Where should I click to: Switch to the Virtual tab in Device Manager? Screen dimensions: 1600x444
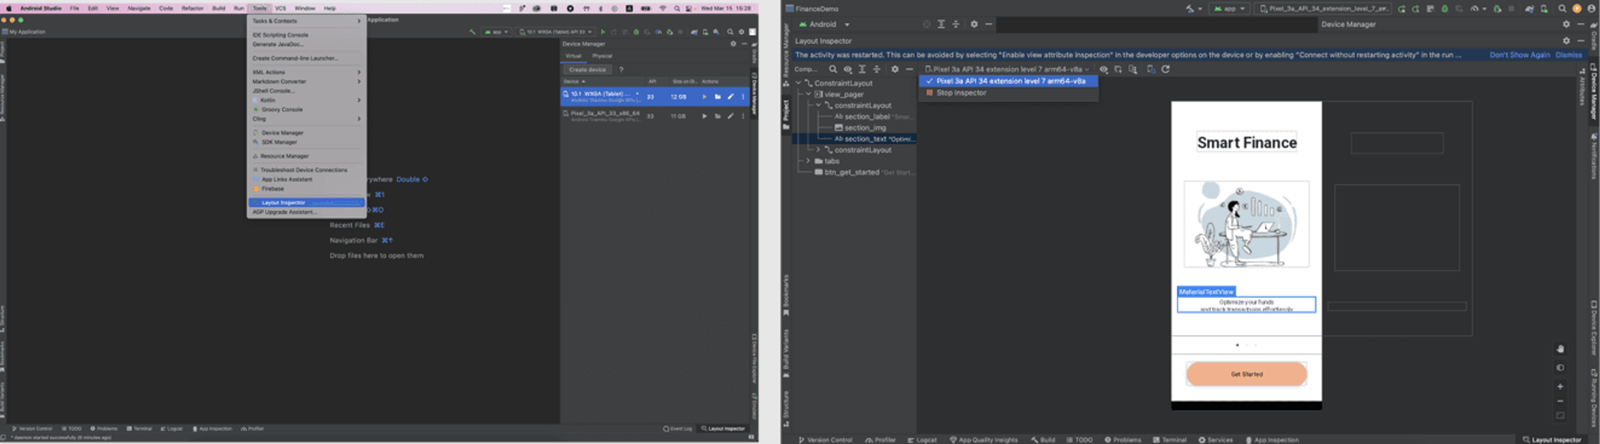pyautogui.click(x=574, y=56)
